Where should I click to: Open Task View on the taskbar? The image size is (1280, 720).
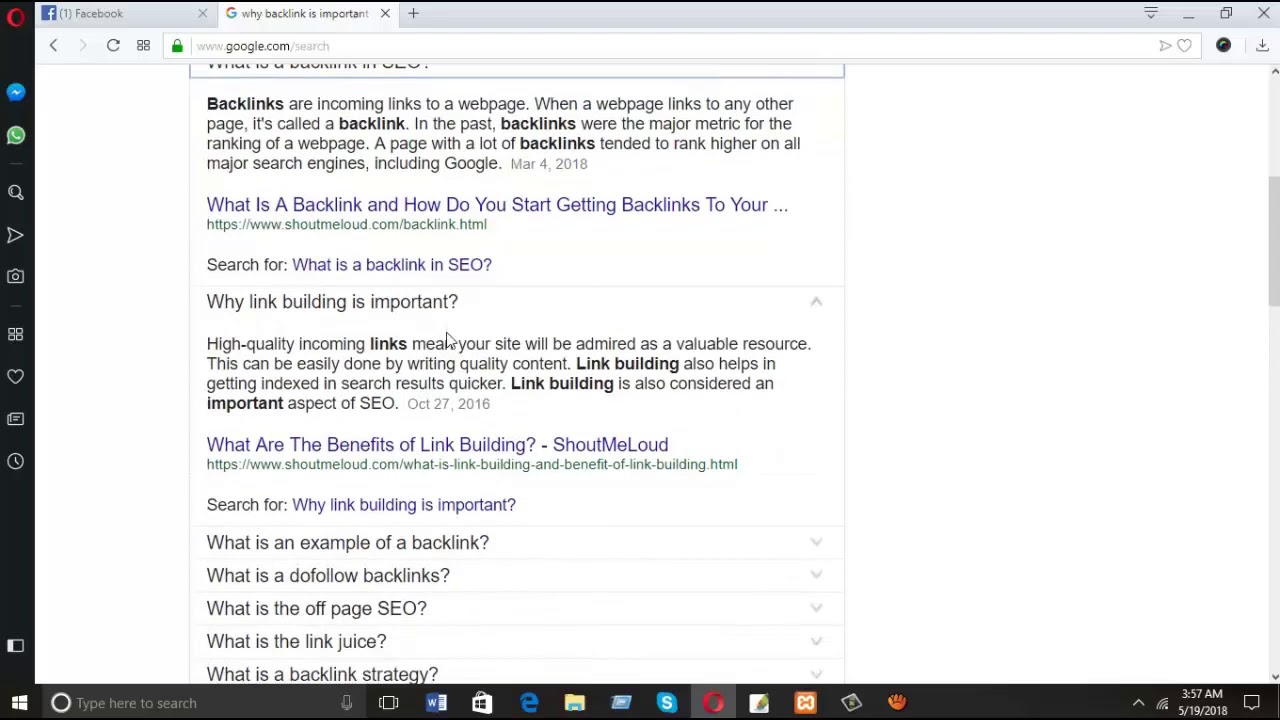[x=389, y=703]
